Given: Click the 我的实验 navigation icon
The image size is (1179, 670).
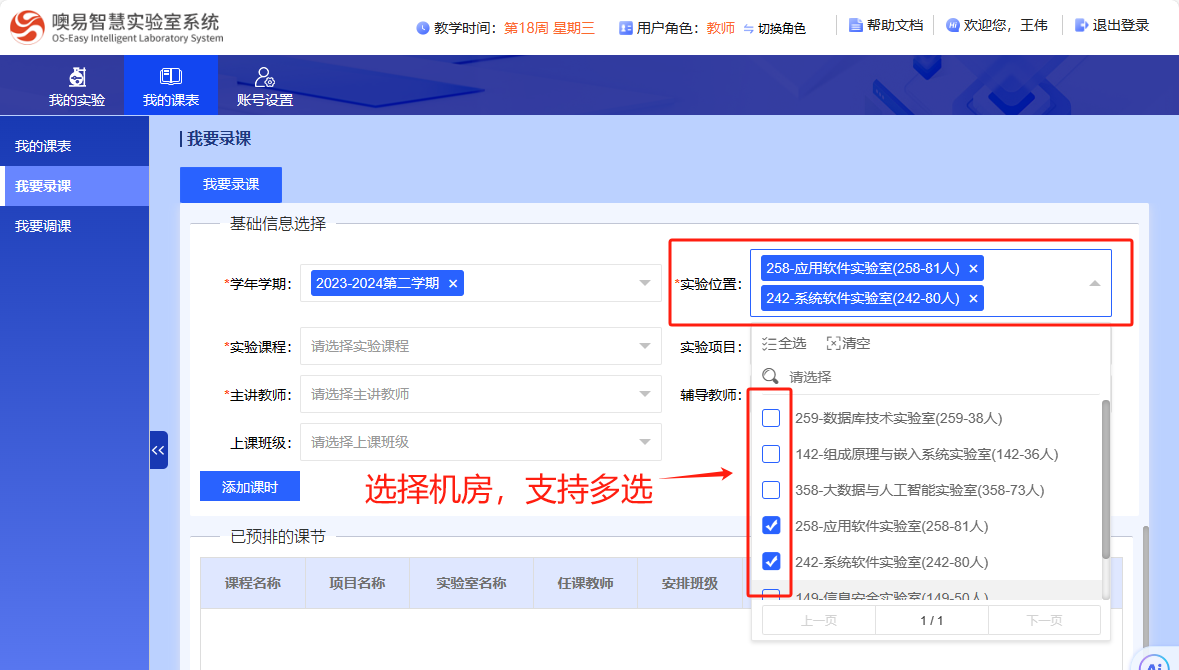Looking at the screenshot, I should tap(77, 77).
